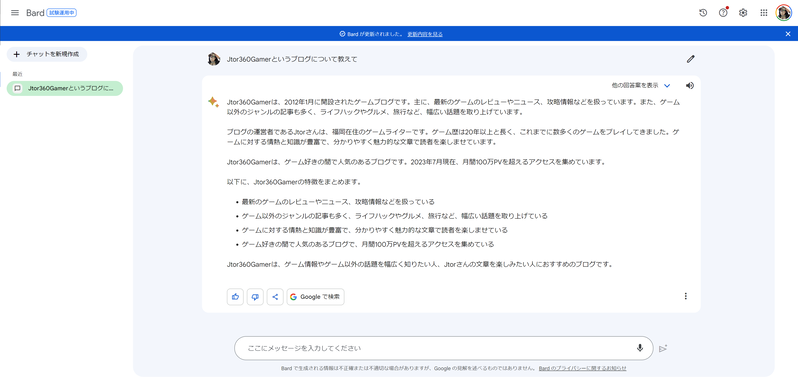Click the prompt text Jtor360Gamerというブログについて教えて
798x377 pixels.
(x=292, y=59)
